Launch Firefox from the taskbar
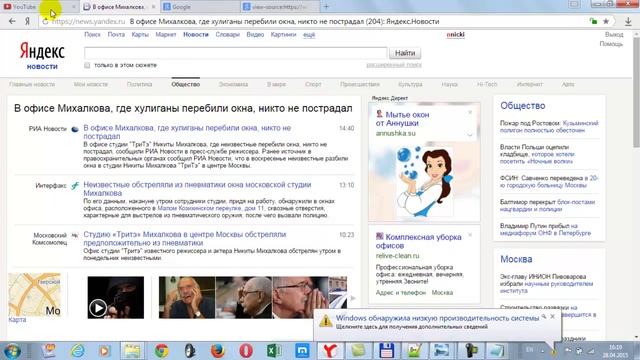Viewport: 640px width, 360px height. 218,351
